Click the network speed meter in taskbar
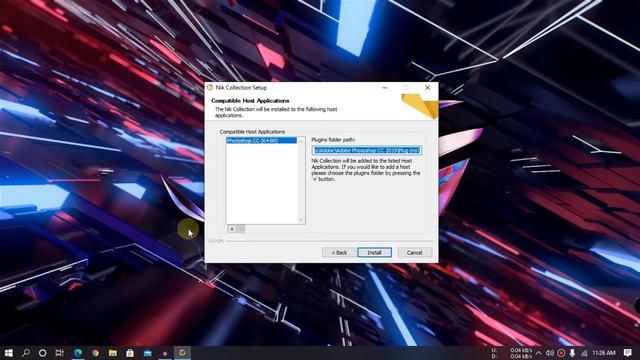This screenshot has width=640, height=360. (513, 353)
